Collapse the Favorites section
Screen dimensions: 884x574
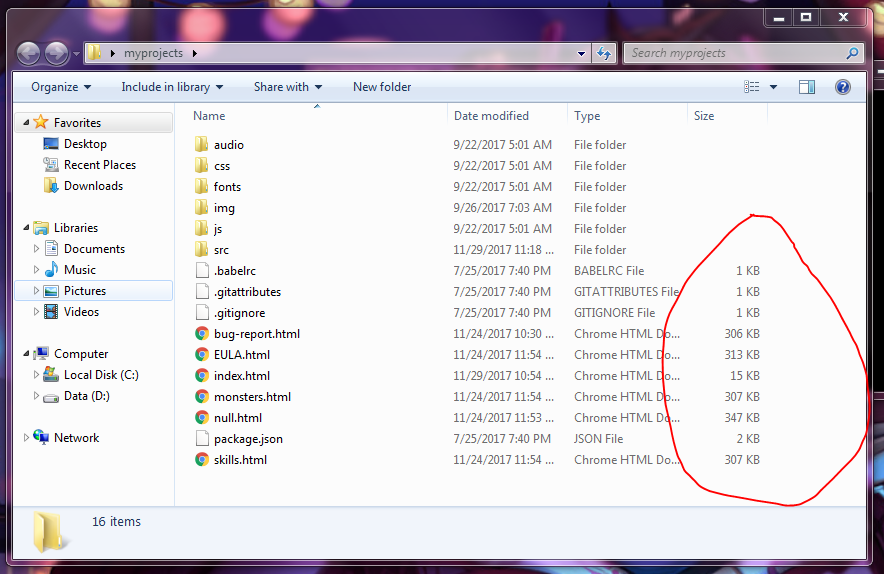pyautogui.click(x=26, y=122)
